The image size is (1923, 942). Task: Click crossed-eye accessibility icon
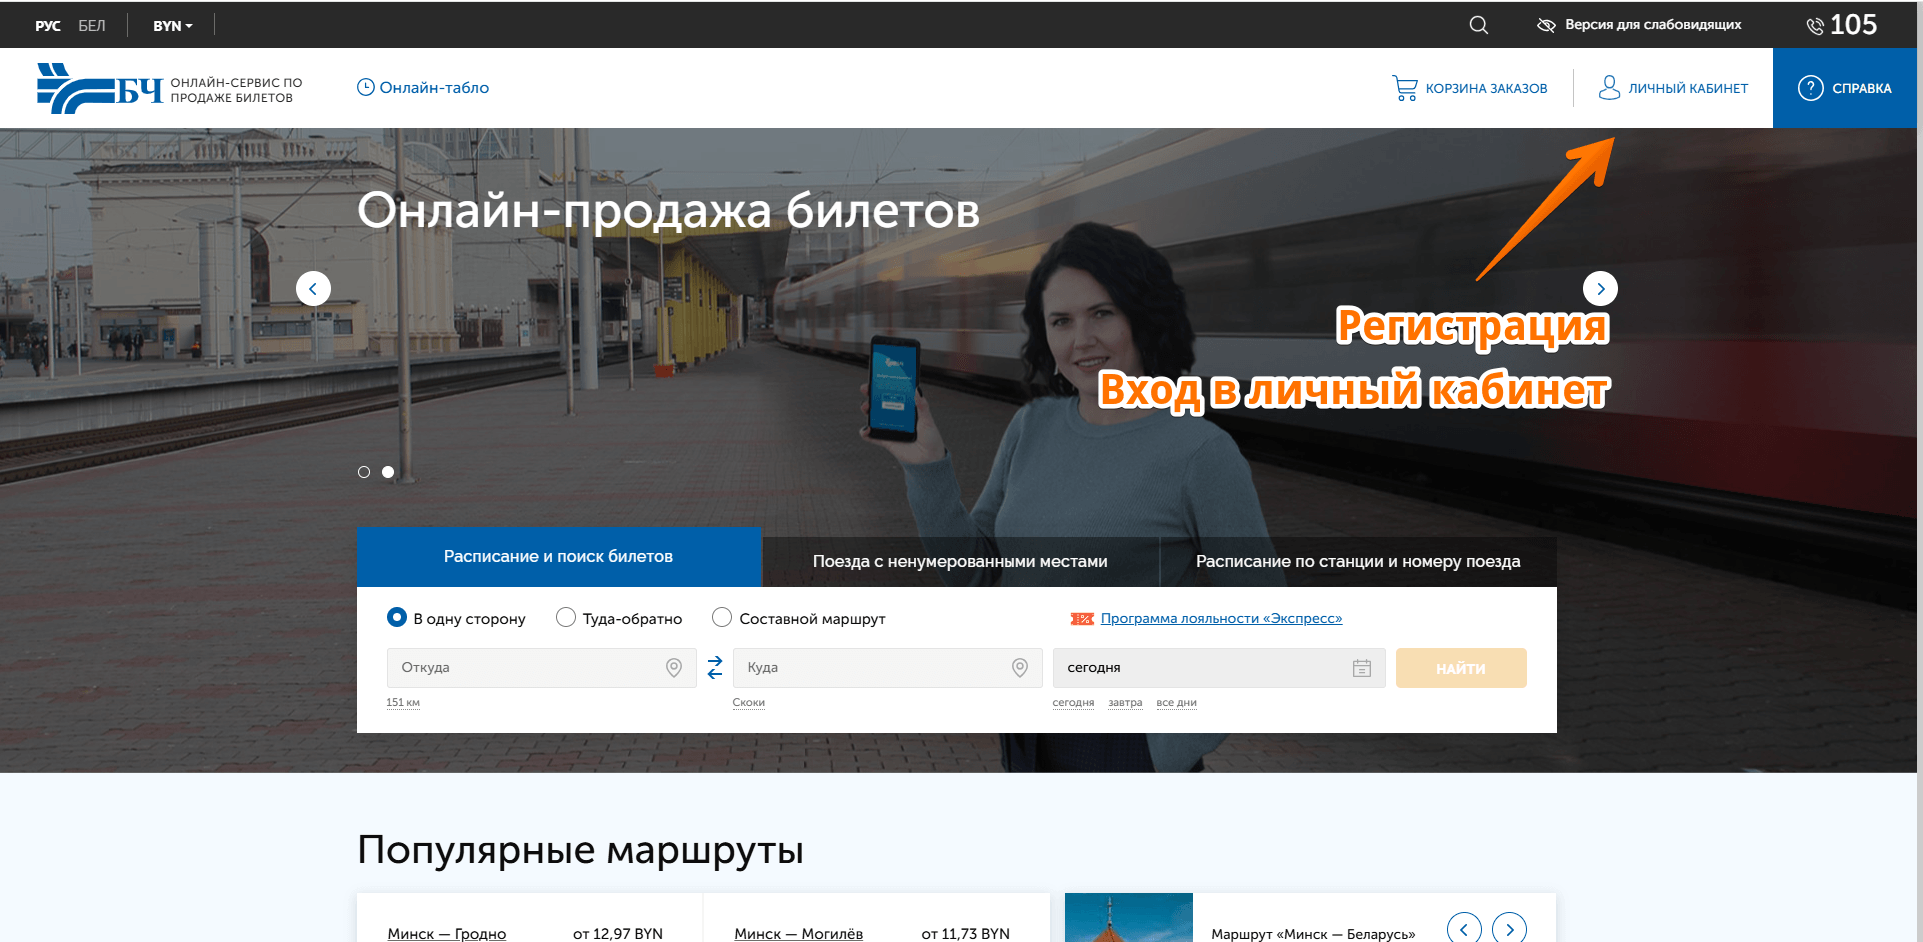(x=1546, y=25)
